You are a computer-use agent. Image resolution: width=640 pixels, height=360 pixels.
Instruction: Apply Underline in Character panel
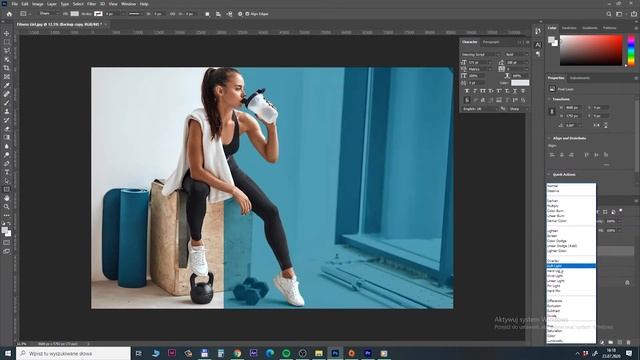(515, 91)
